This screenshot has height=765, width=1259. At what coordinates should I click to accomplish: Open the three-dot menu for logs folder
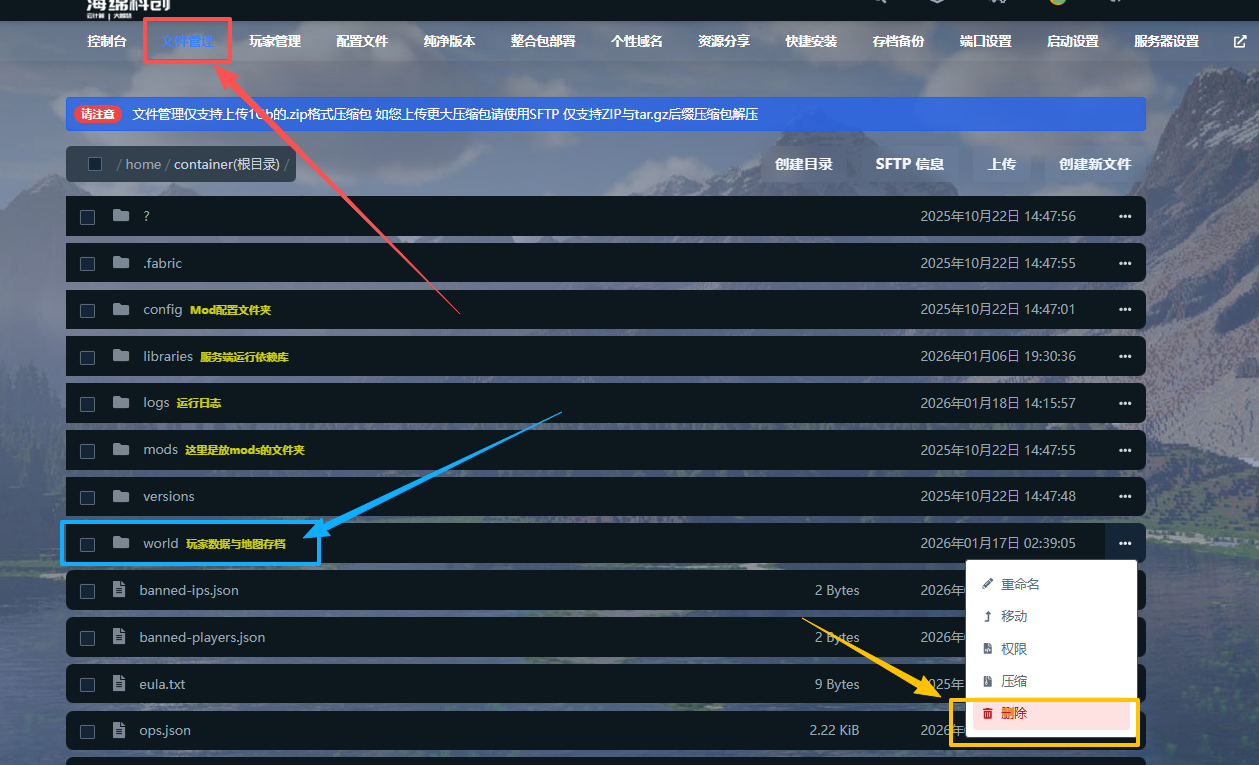click(x=1125, y=403)
